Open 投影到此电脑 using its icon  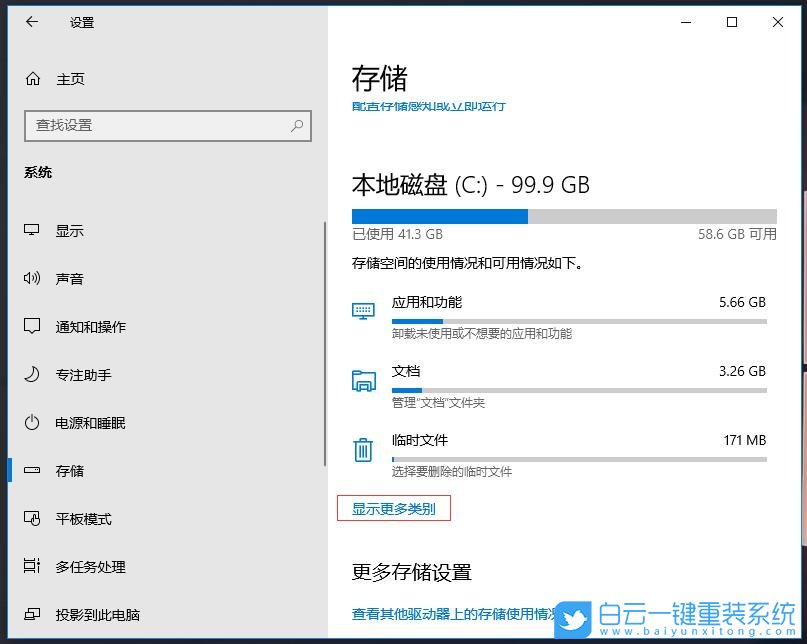30,614
